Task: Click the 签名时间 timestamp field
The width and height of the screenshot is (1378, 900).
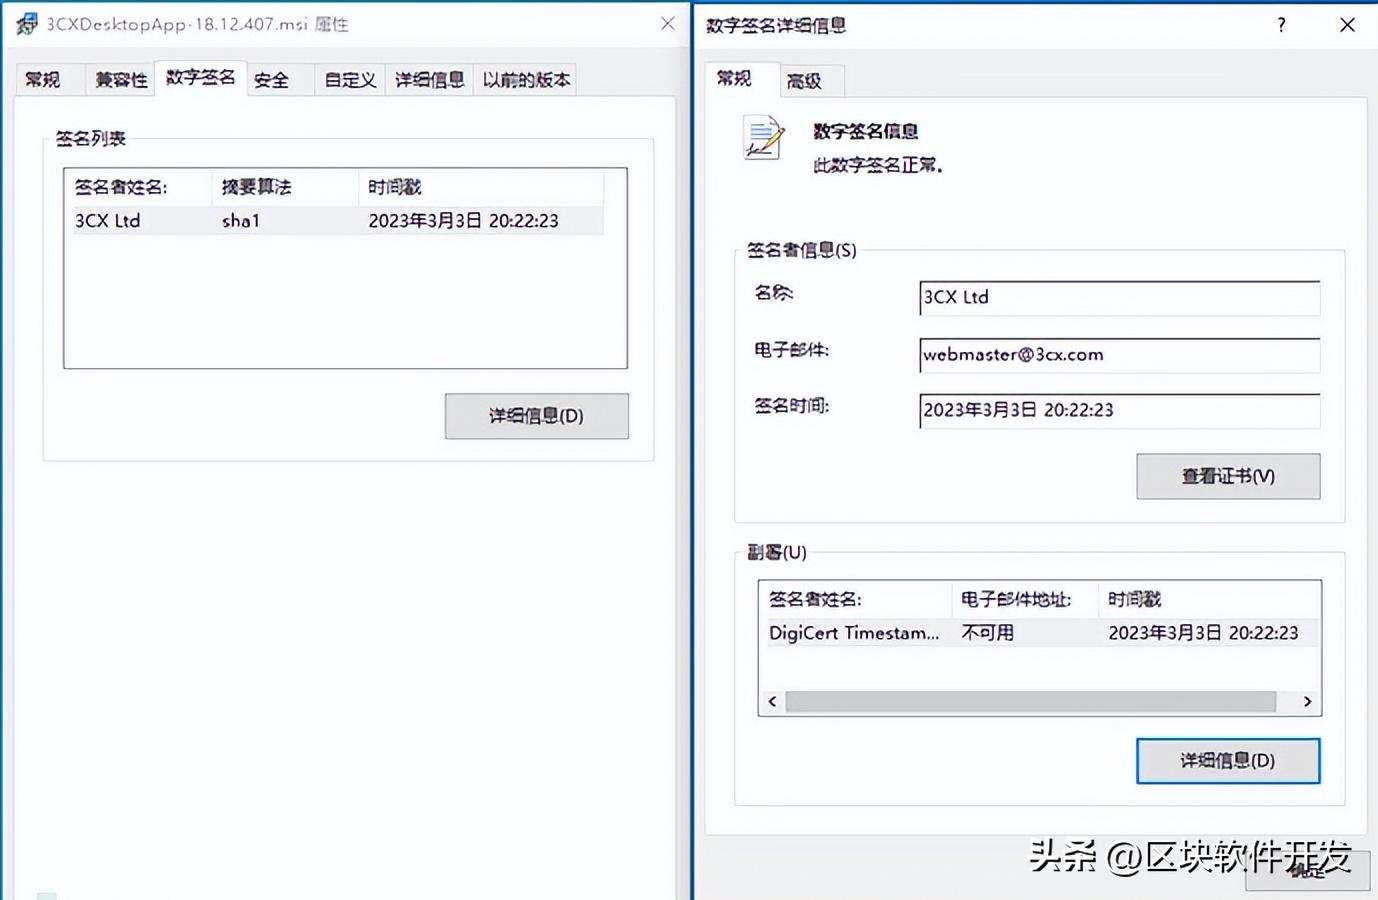Action: coord(1117,410)
